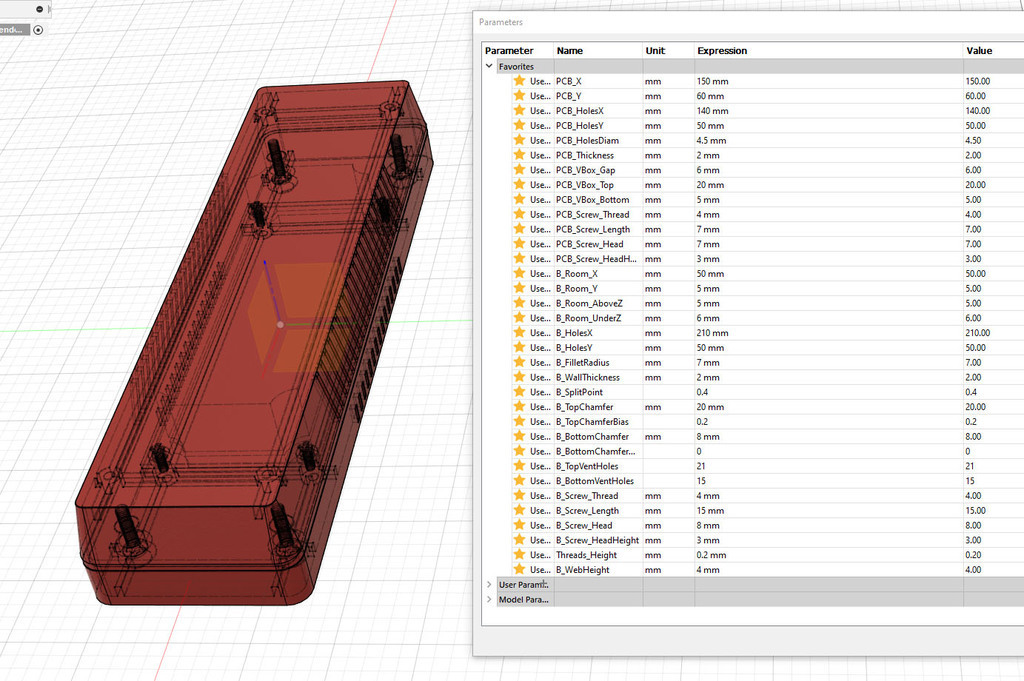This screenshot has height=681, width=1024.
Task: Select the B_TopChamfer parameter name
Action: click(584, 407)
